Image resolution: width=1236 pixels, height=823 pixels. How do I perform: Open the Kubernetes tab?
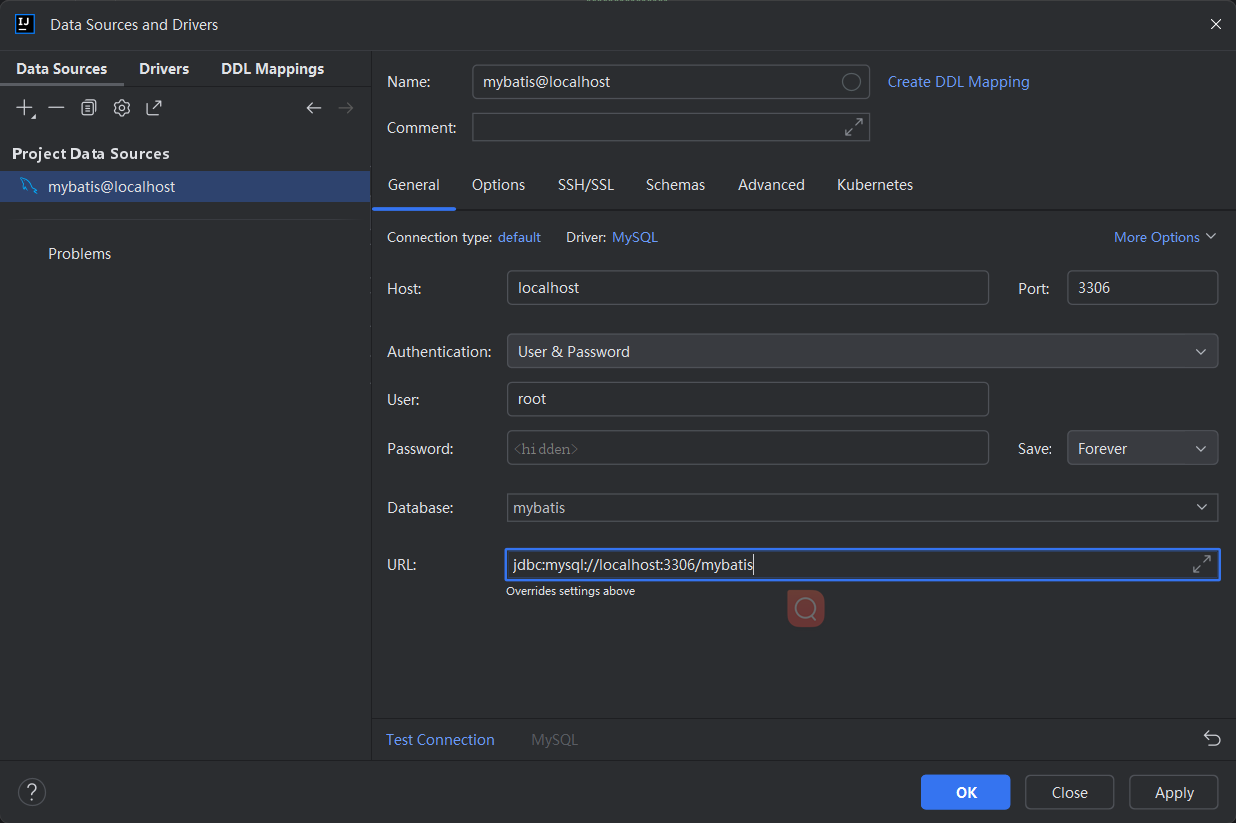[x=875, y=185]
